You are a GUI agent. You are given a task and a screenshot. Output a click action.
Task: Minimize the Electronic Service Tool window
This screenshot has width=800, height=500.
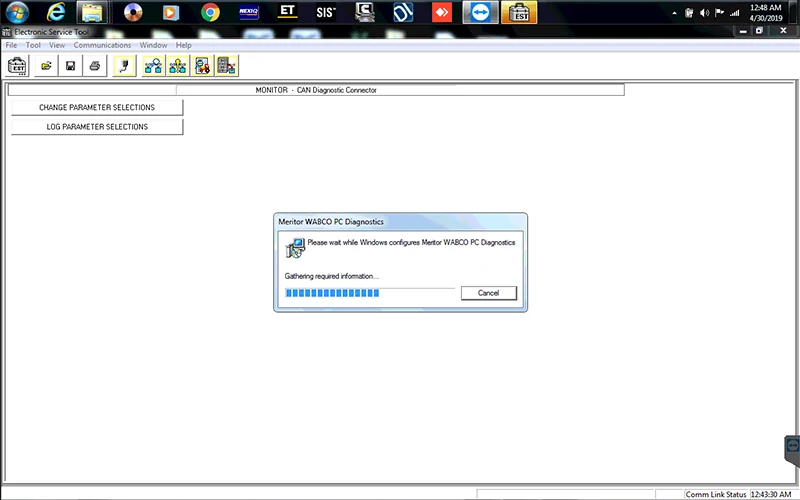743,31
